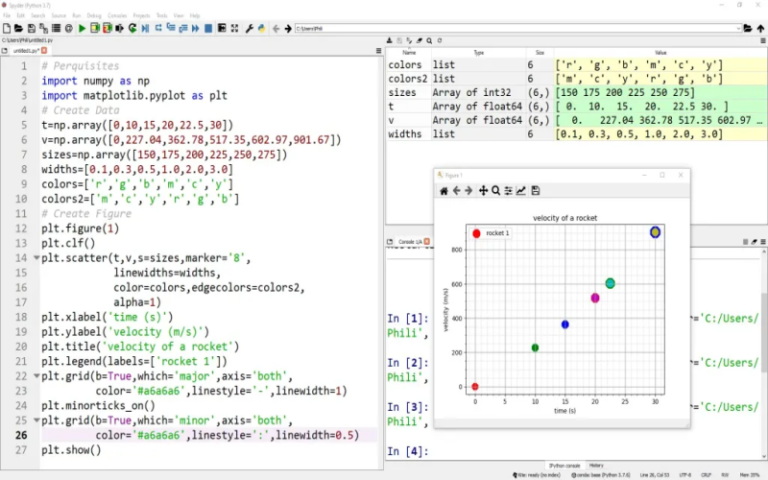Image resolution: width=768 pixels, height=480 pixels.
Task: Click the New file icon in toolbar
Action: click(7, 28)
